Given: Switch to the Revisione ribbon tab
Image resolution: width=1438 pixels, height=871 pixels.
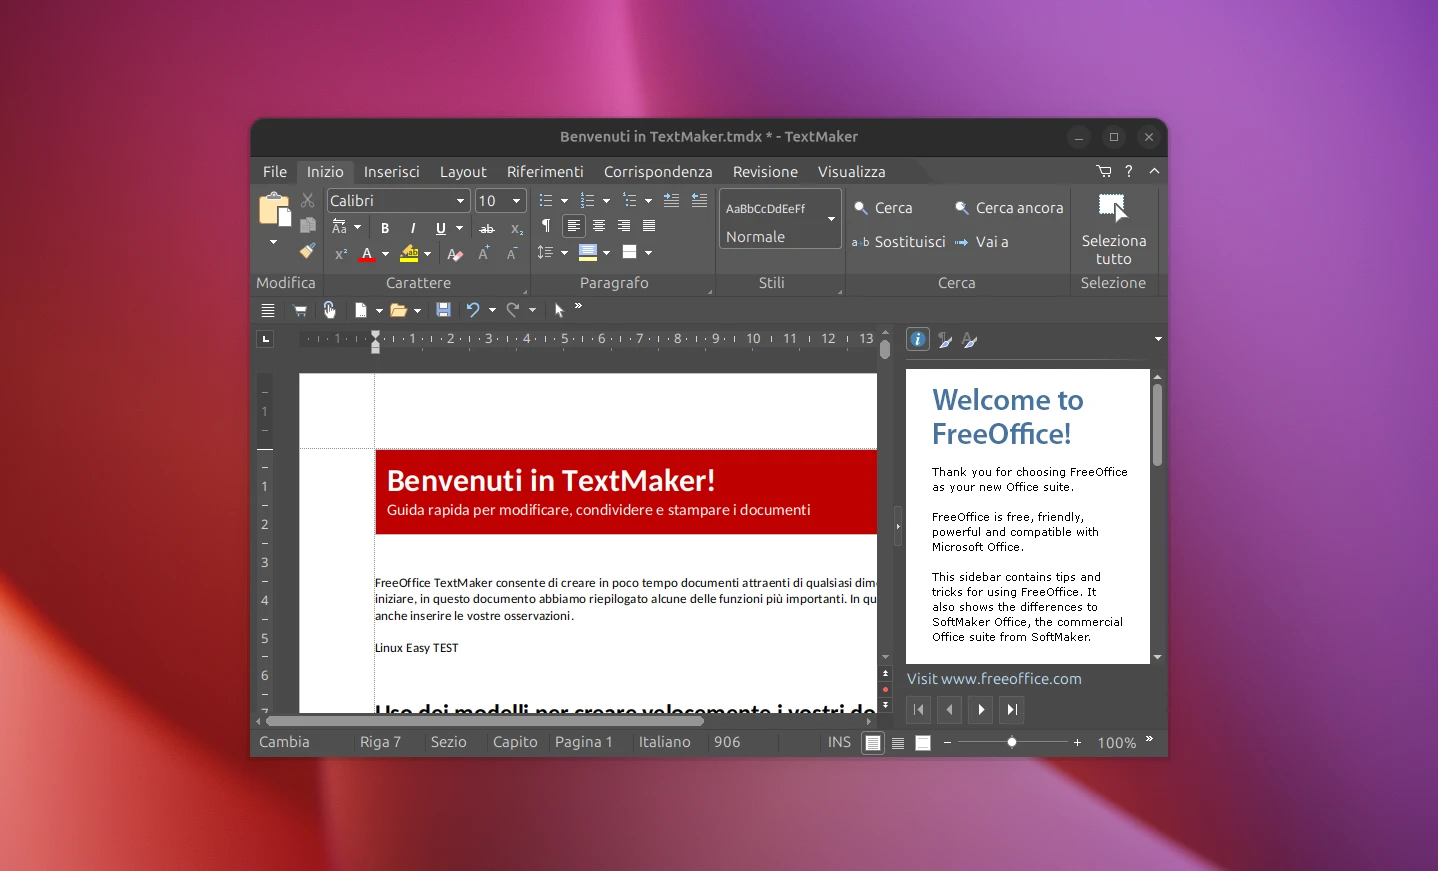Looking at the screenshot, I should point(764,171).
